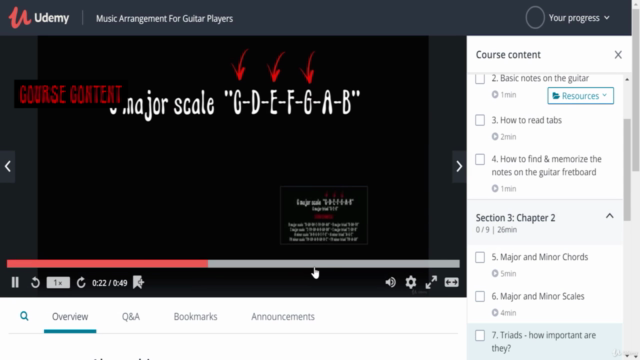
Task: Open the Announcements tab
Action: pyautogui.click(x=283, y=317)
